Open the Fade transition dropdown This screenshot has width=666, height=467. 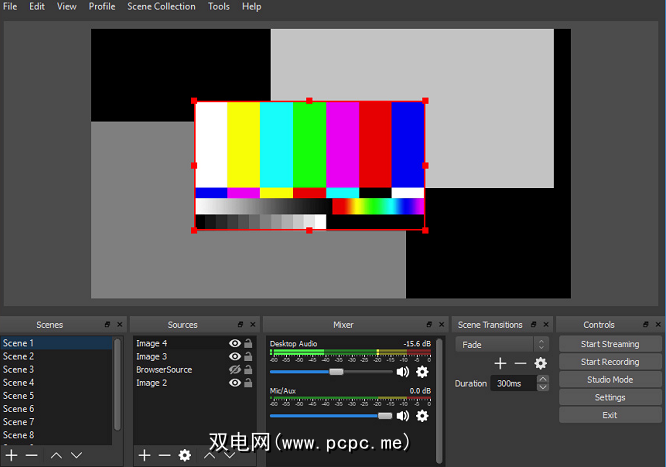[501, 344]
